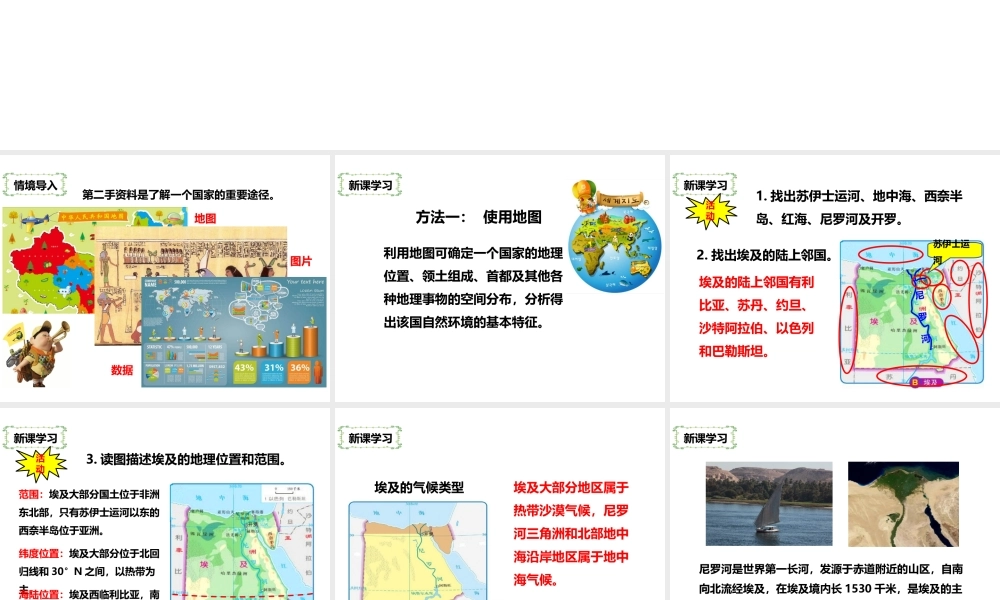Click the red 地图 caption
Viewport: 1000px width, 600px height.
205,218
